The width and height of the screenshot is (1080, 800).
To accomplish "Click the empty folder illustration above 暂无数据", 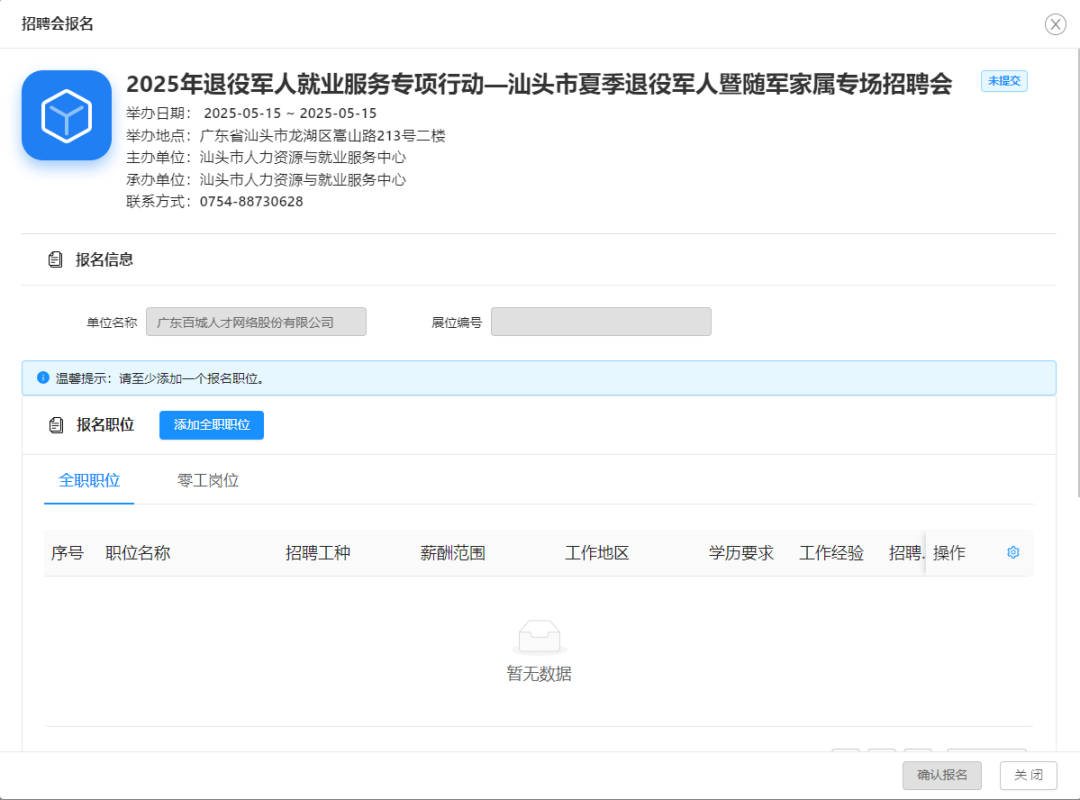I will coord(539,634).
